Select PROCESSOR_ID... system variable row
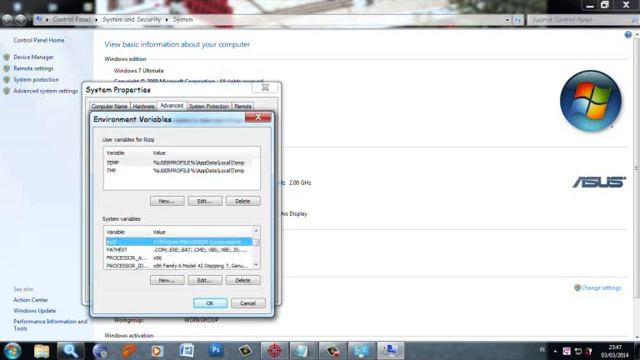Image resolution: width=640 pixels, height=360 pixels. point(179,266)
